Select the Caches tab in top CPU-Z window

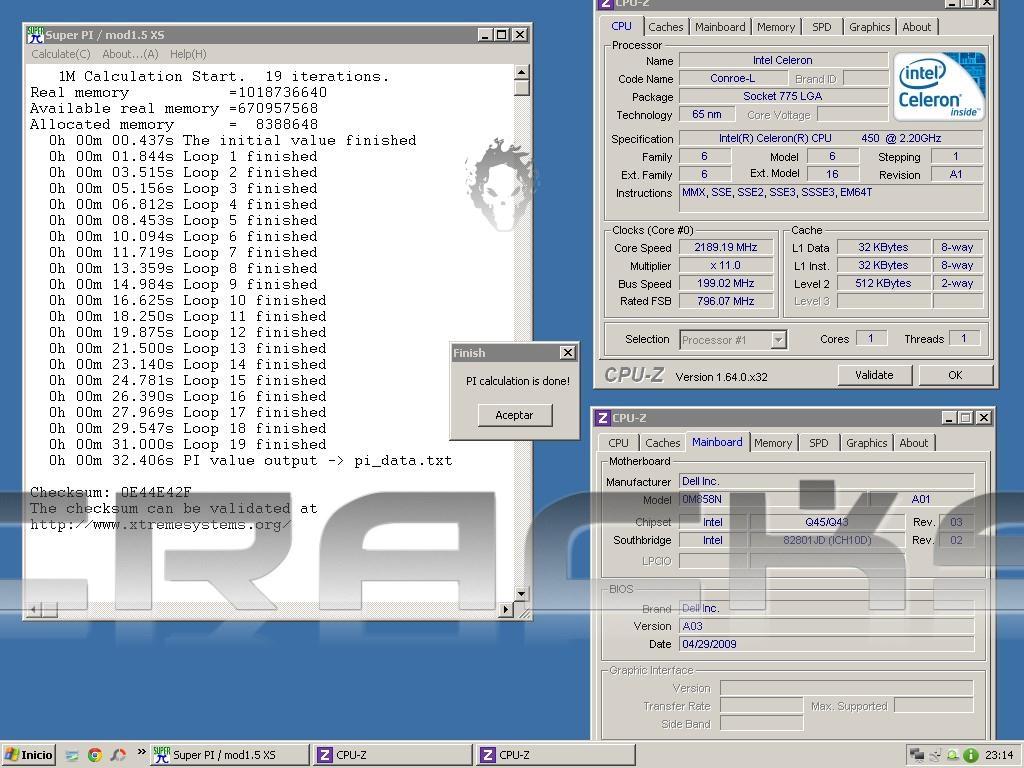665,27
